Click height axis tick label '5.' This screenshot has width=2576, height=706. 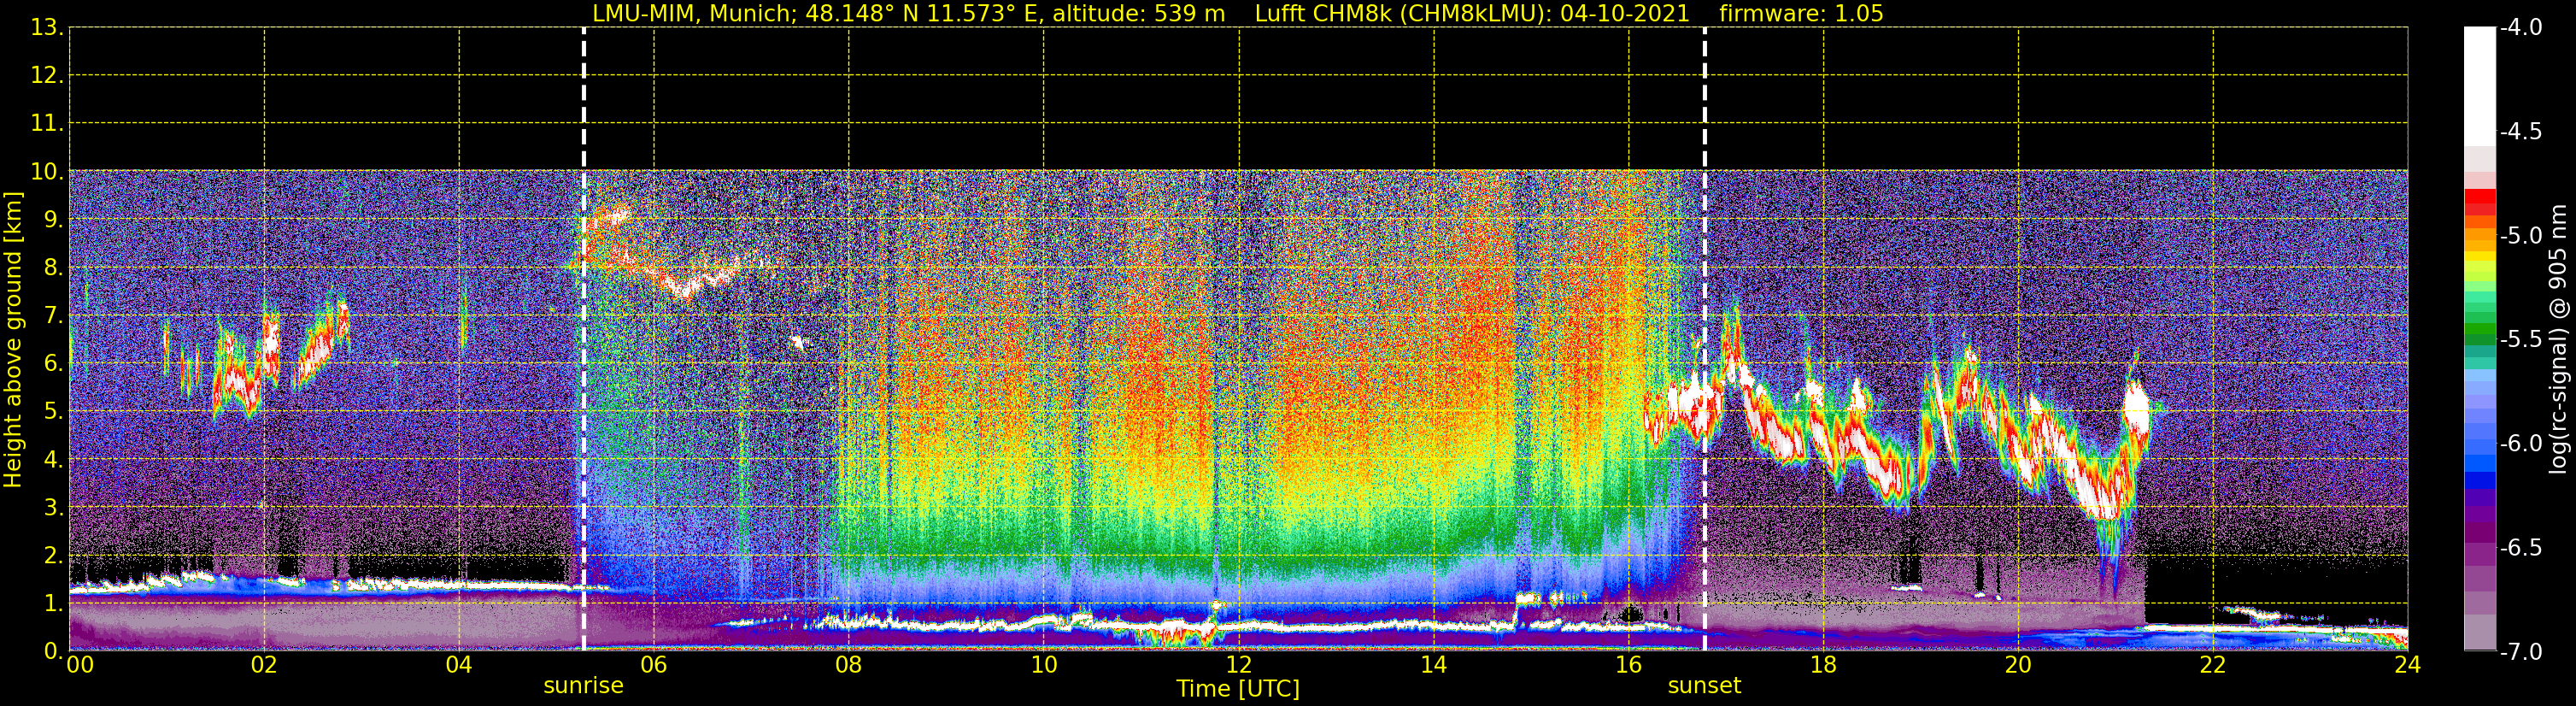click(x=53, y=412)
